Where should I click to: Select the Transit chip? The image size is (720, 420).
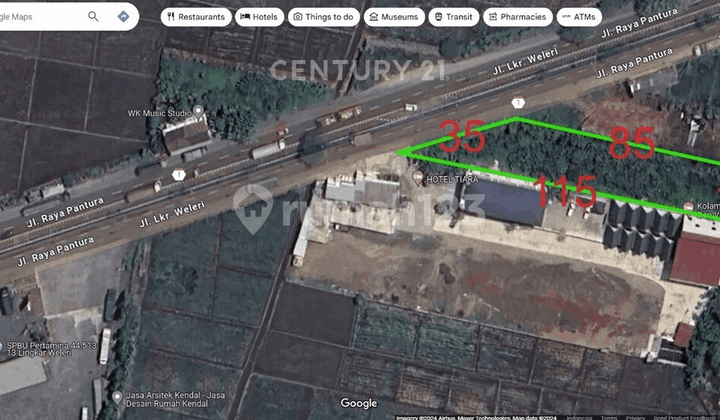coord(454,17)
